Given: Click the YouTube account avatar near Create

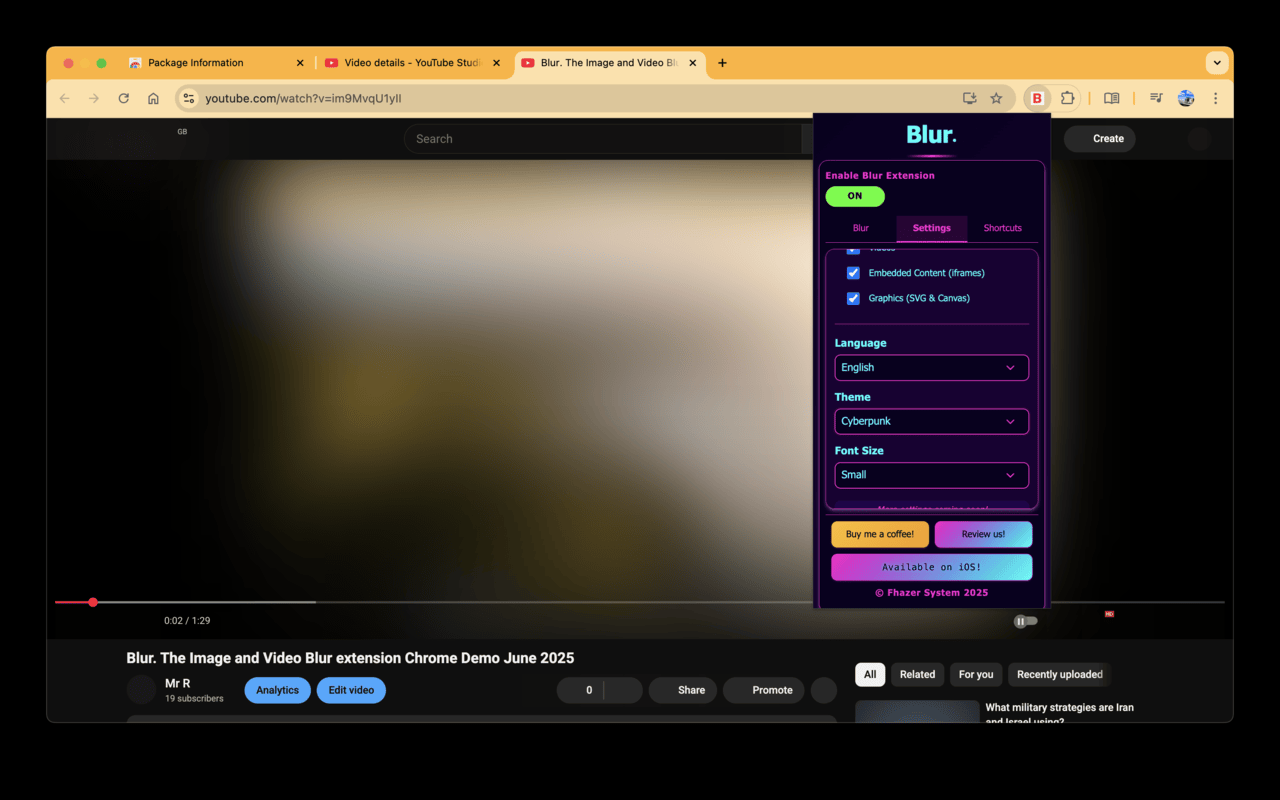Looking at the screenshot, I should coord(1199,139).
